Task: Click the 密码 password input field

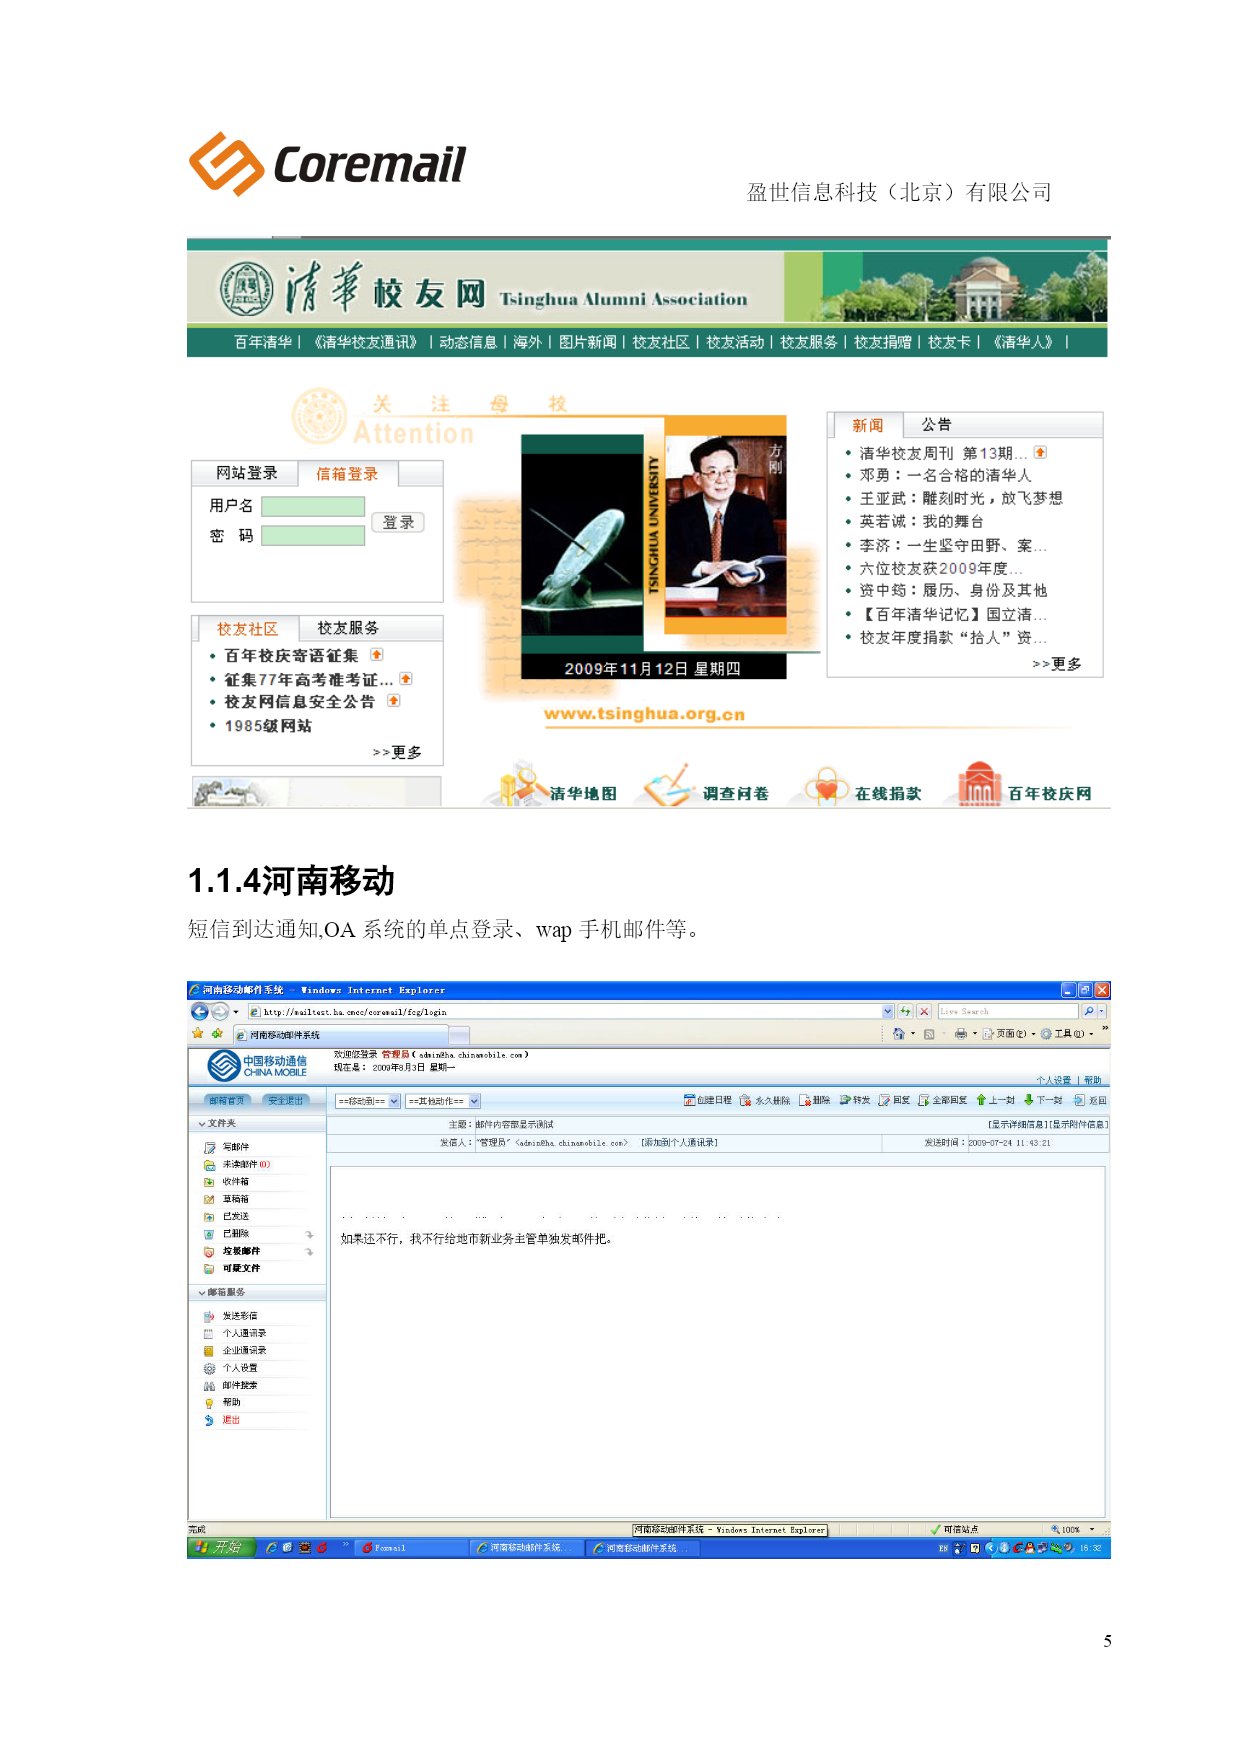Action: 313,536
